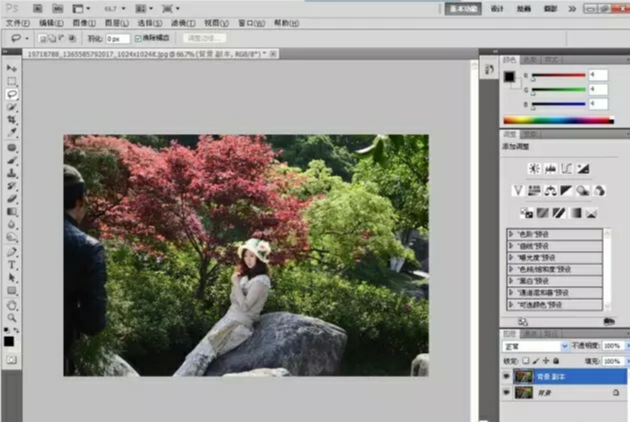Expand the 曲线 presets list item
Screen dimensions: 630x422
click(512, 246)
